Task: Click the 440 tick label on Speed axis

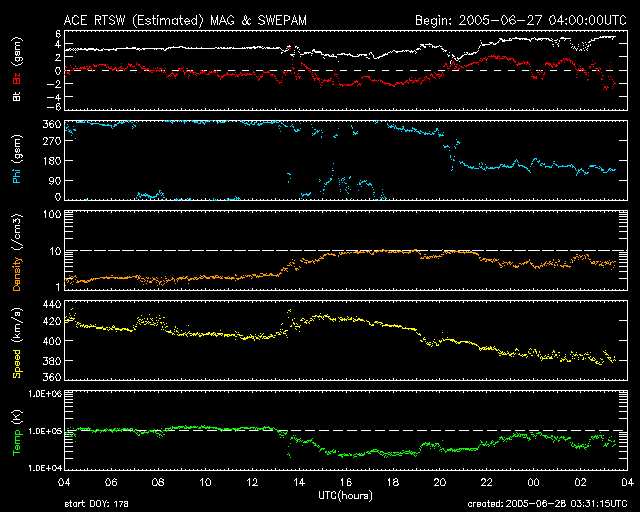Action: (52, 304)
